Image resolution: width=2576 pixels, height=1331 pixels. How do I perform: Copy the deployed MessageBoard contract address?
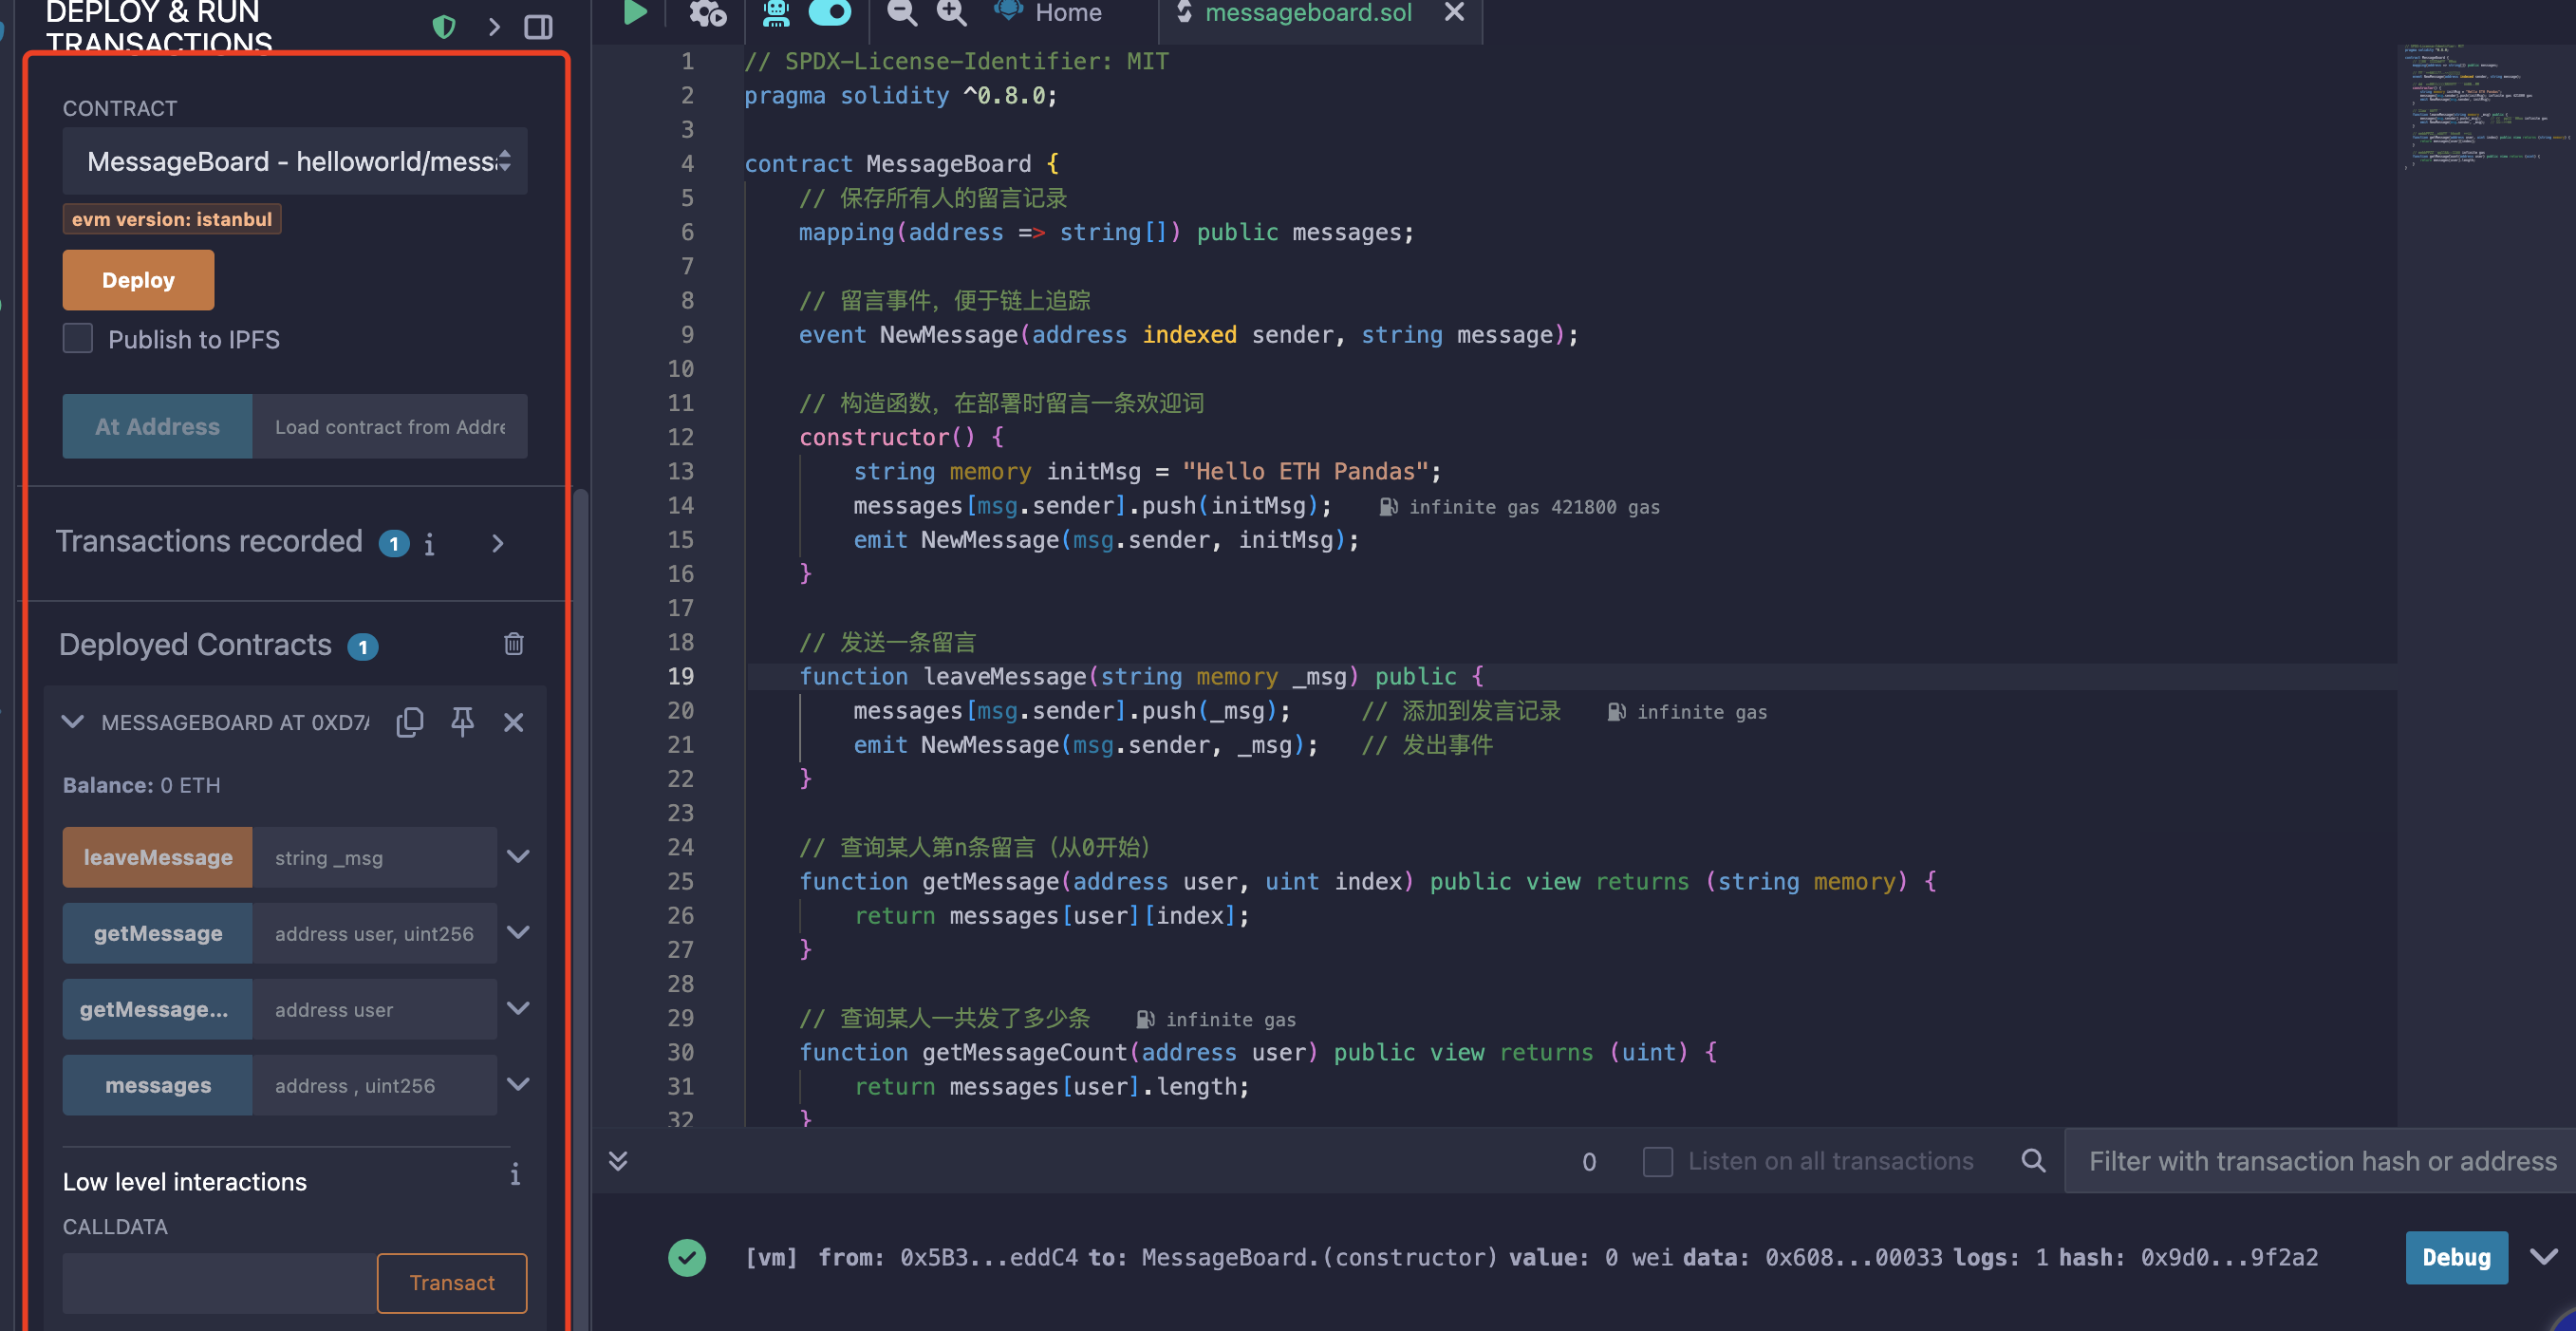[410, 721]
